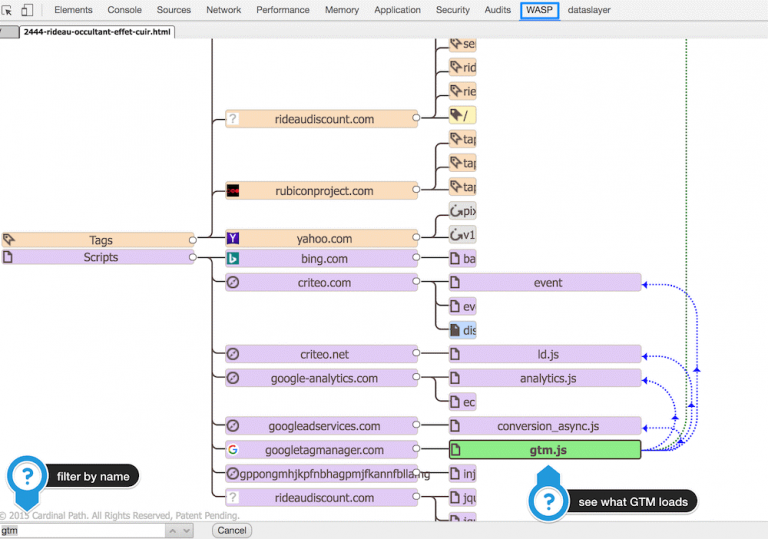Select the analytics.js node
This screenshot has height=539, width=768.
(545, 378)
